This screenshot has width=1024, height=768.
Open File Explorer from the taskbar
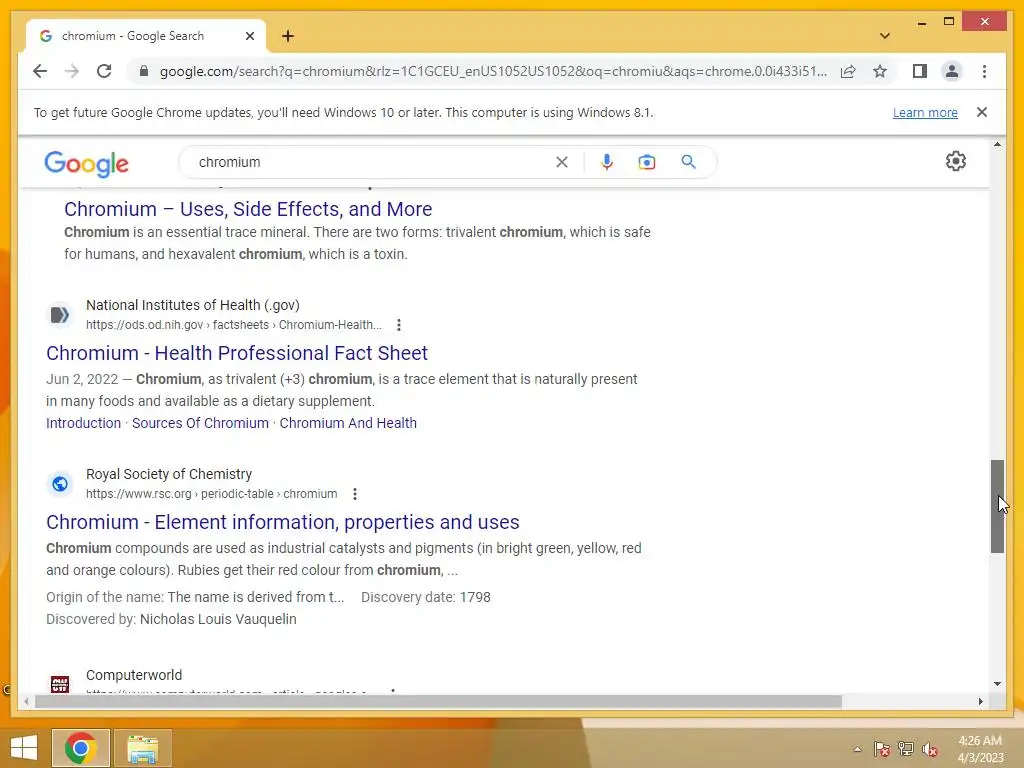[x=142, y=748]
